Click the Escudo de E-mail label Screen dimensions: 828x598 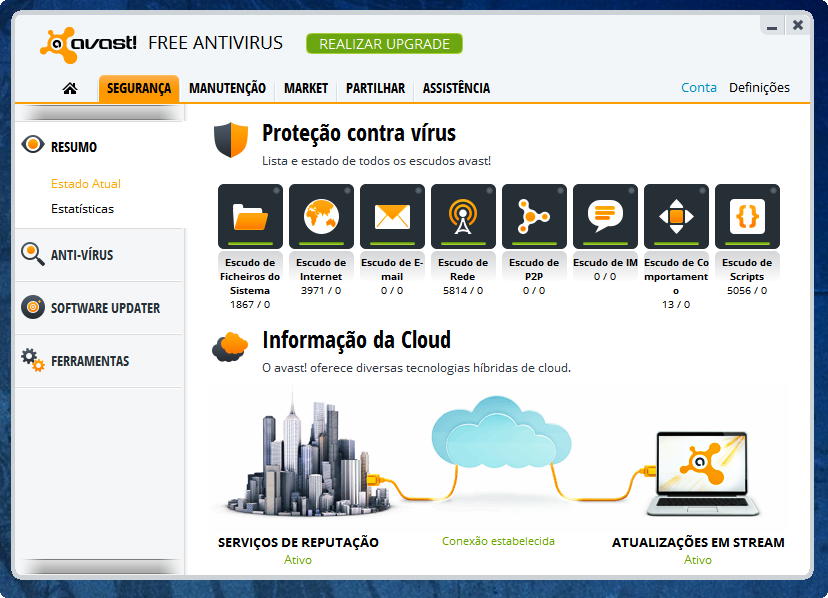392,269
